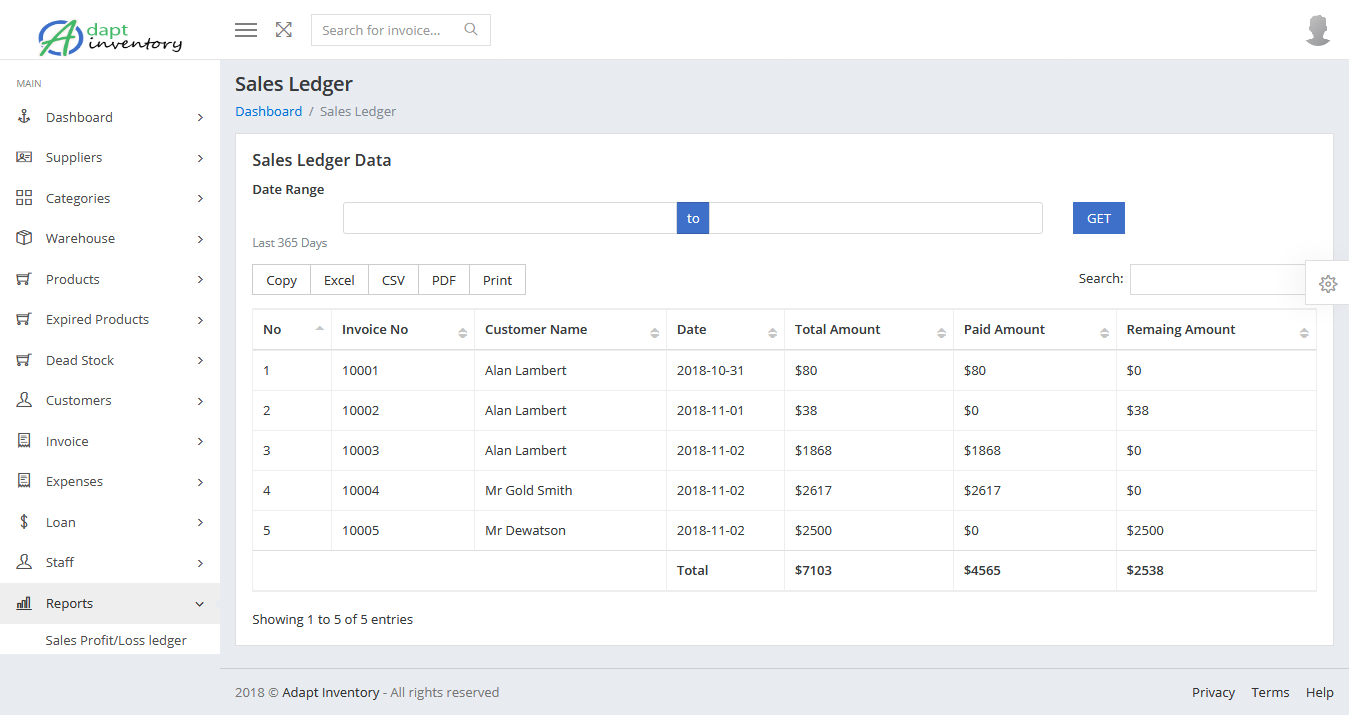The width and height of the screenshot is (1349, 715).
Task: Open invoice 10003 from the table
Action: [360, 450]
